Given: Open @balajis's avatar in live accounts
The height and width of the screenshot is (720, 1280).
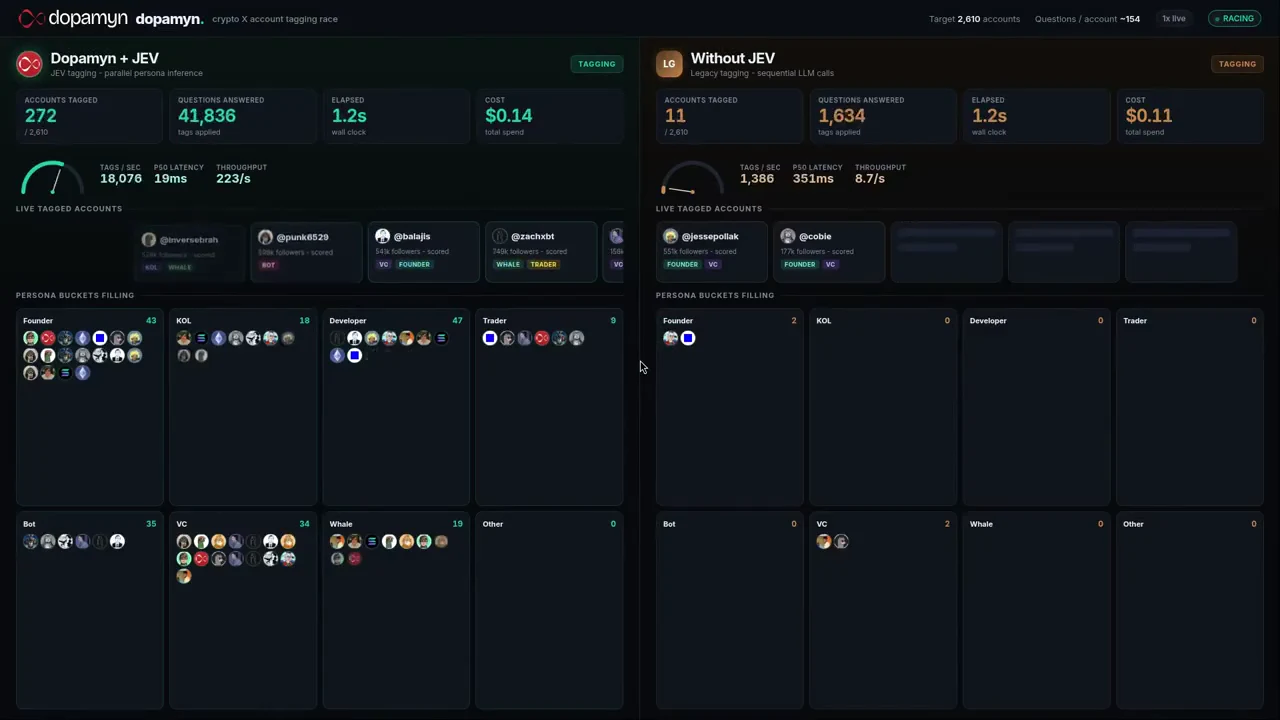Looking at the screenshot, I should click(382, 236).
